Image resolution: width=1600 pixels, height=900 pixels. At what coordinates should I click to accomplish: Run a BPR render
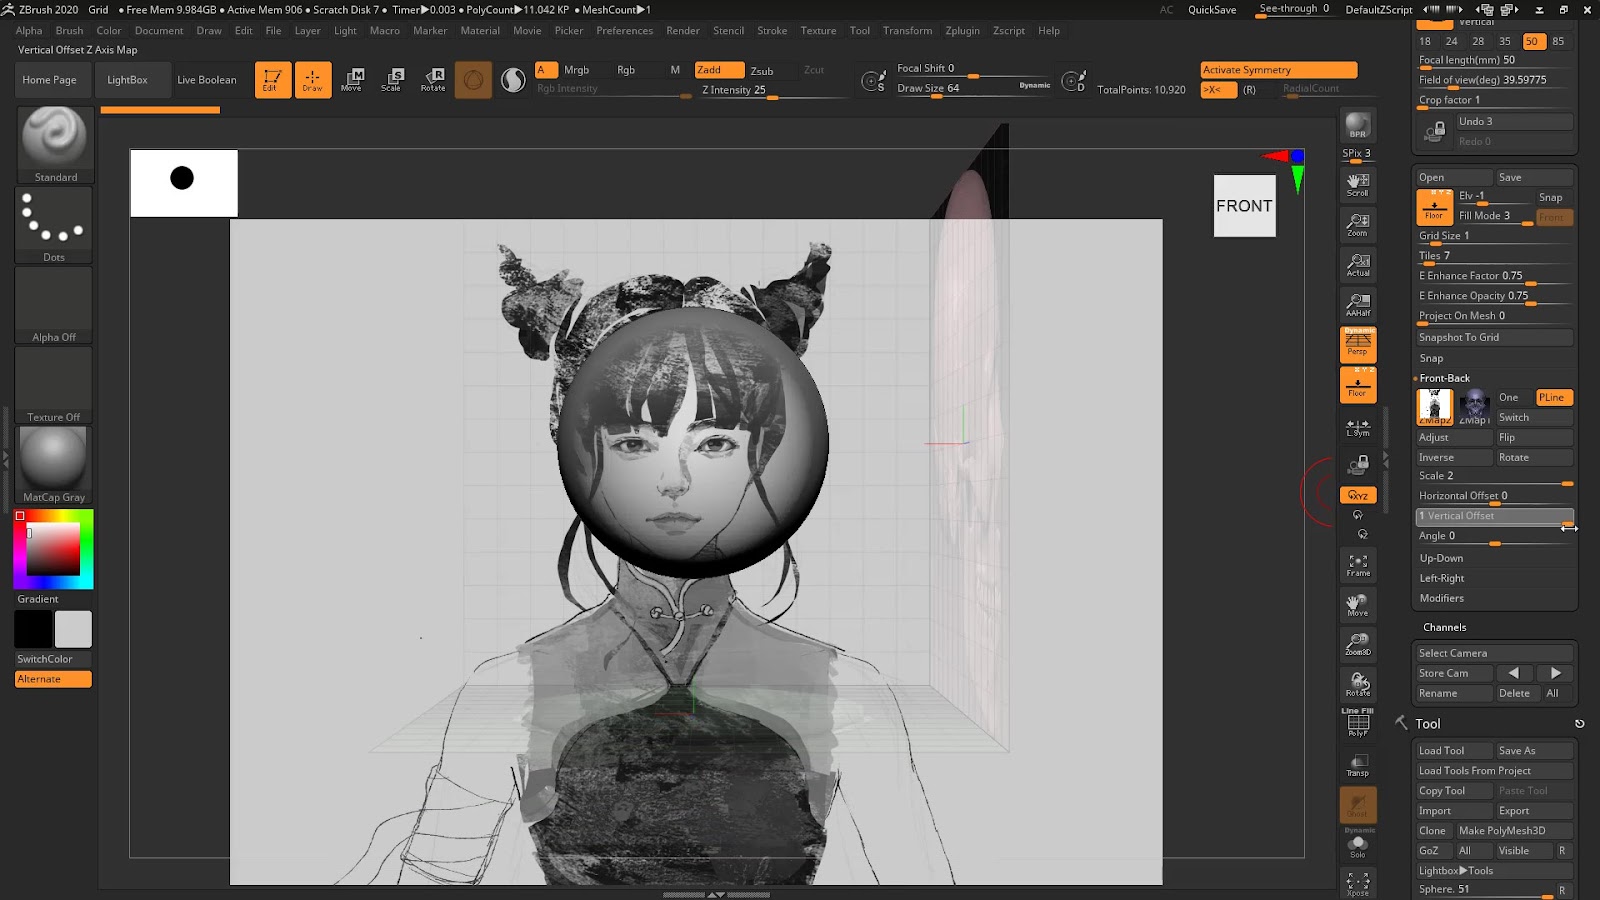[x=1358, y=125]
